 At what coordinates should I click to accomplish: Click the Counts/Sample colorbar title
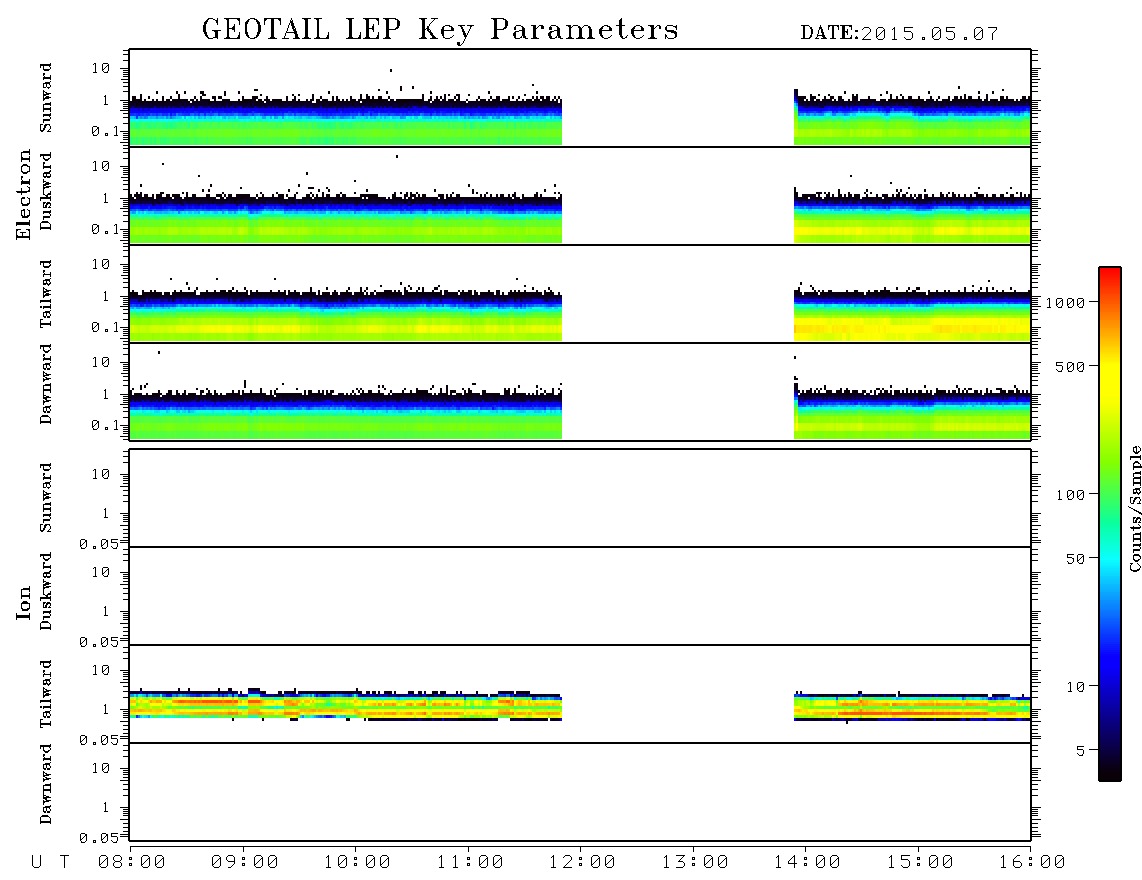[x=1134, y=508]
